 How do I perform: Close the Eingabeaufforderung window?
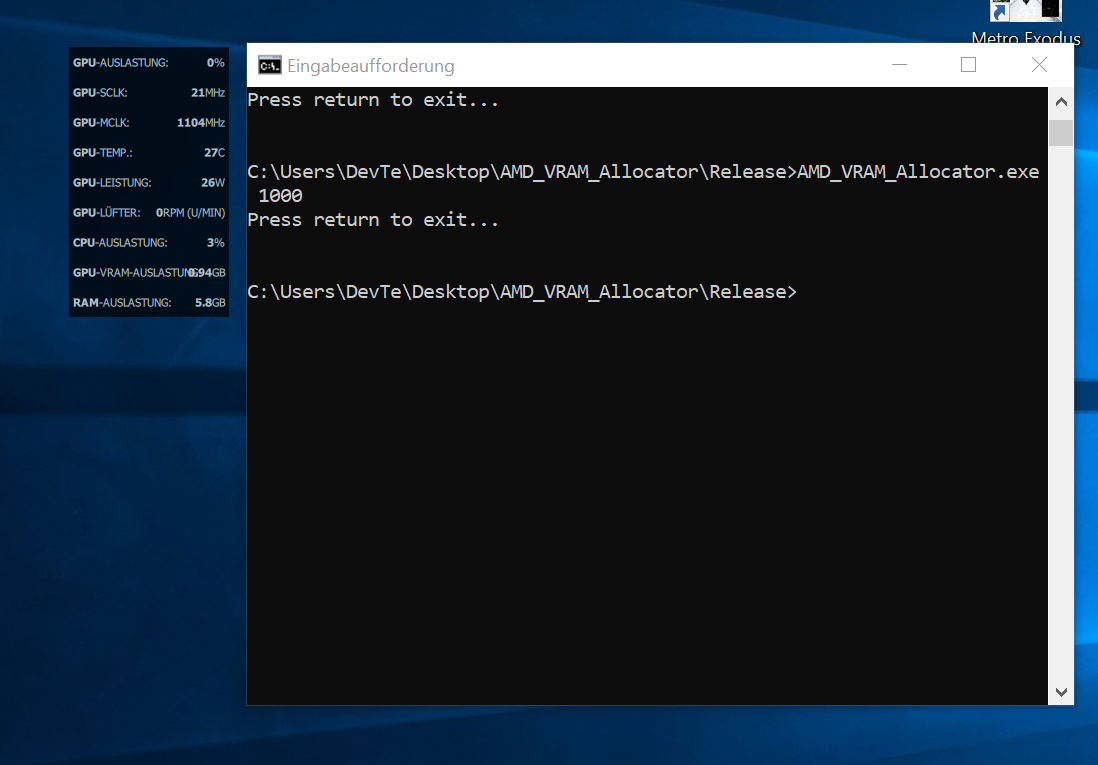[1039, 65]
